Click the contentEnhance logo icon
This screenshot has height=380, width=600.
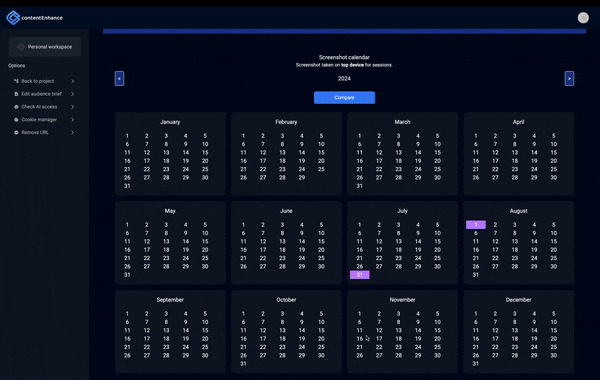(x=13, y=18)
